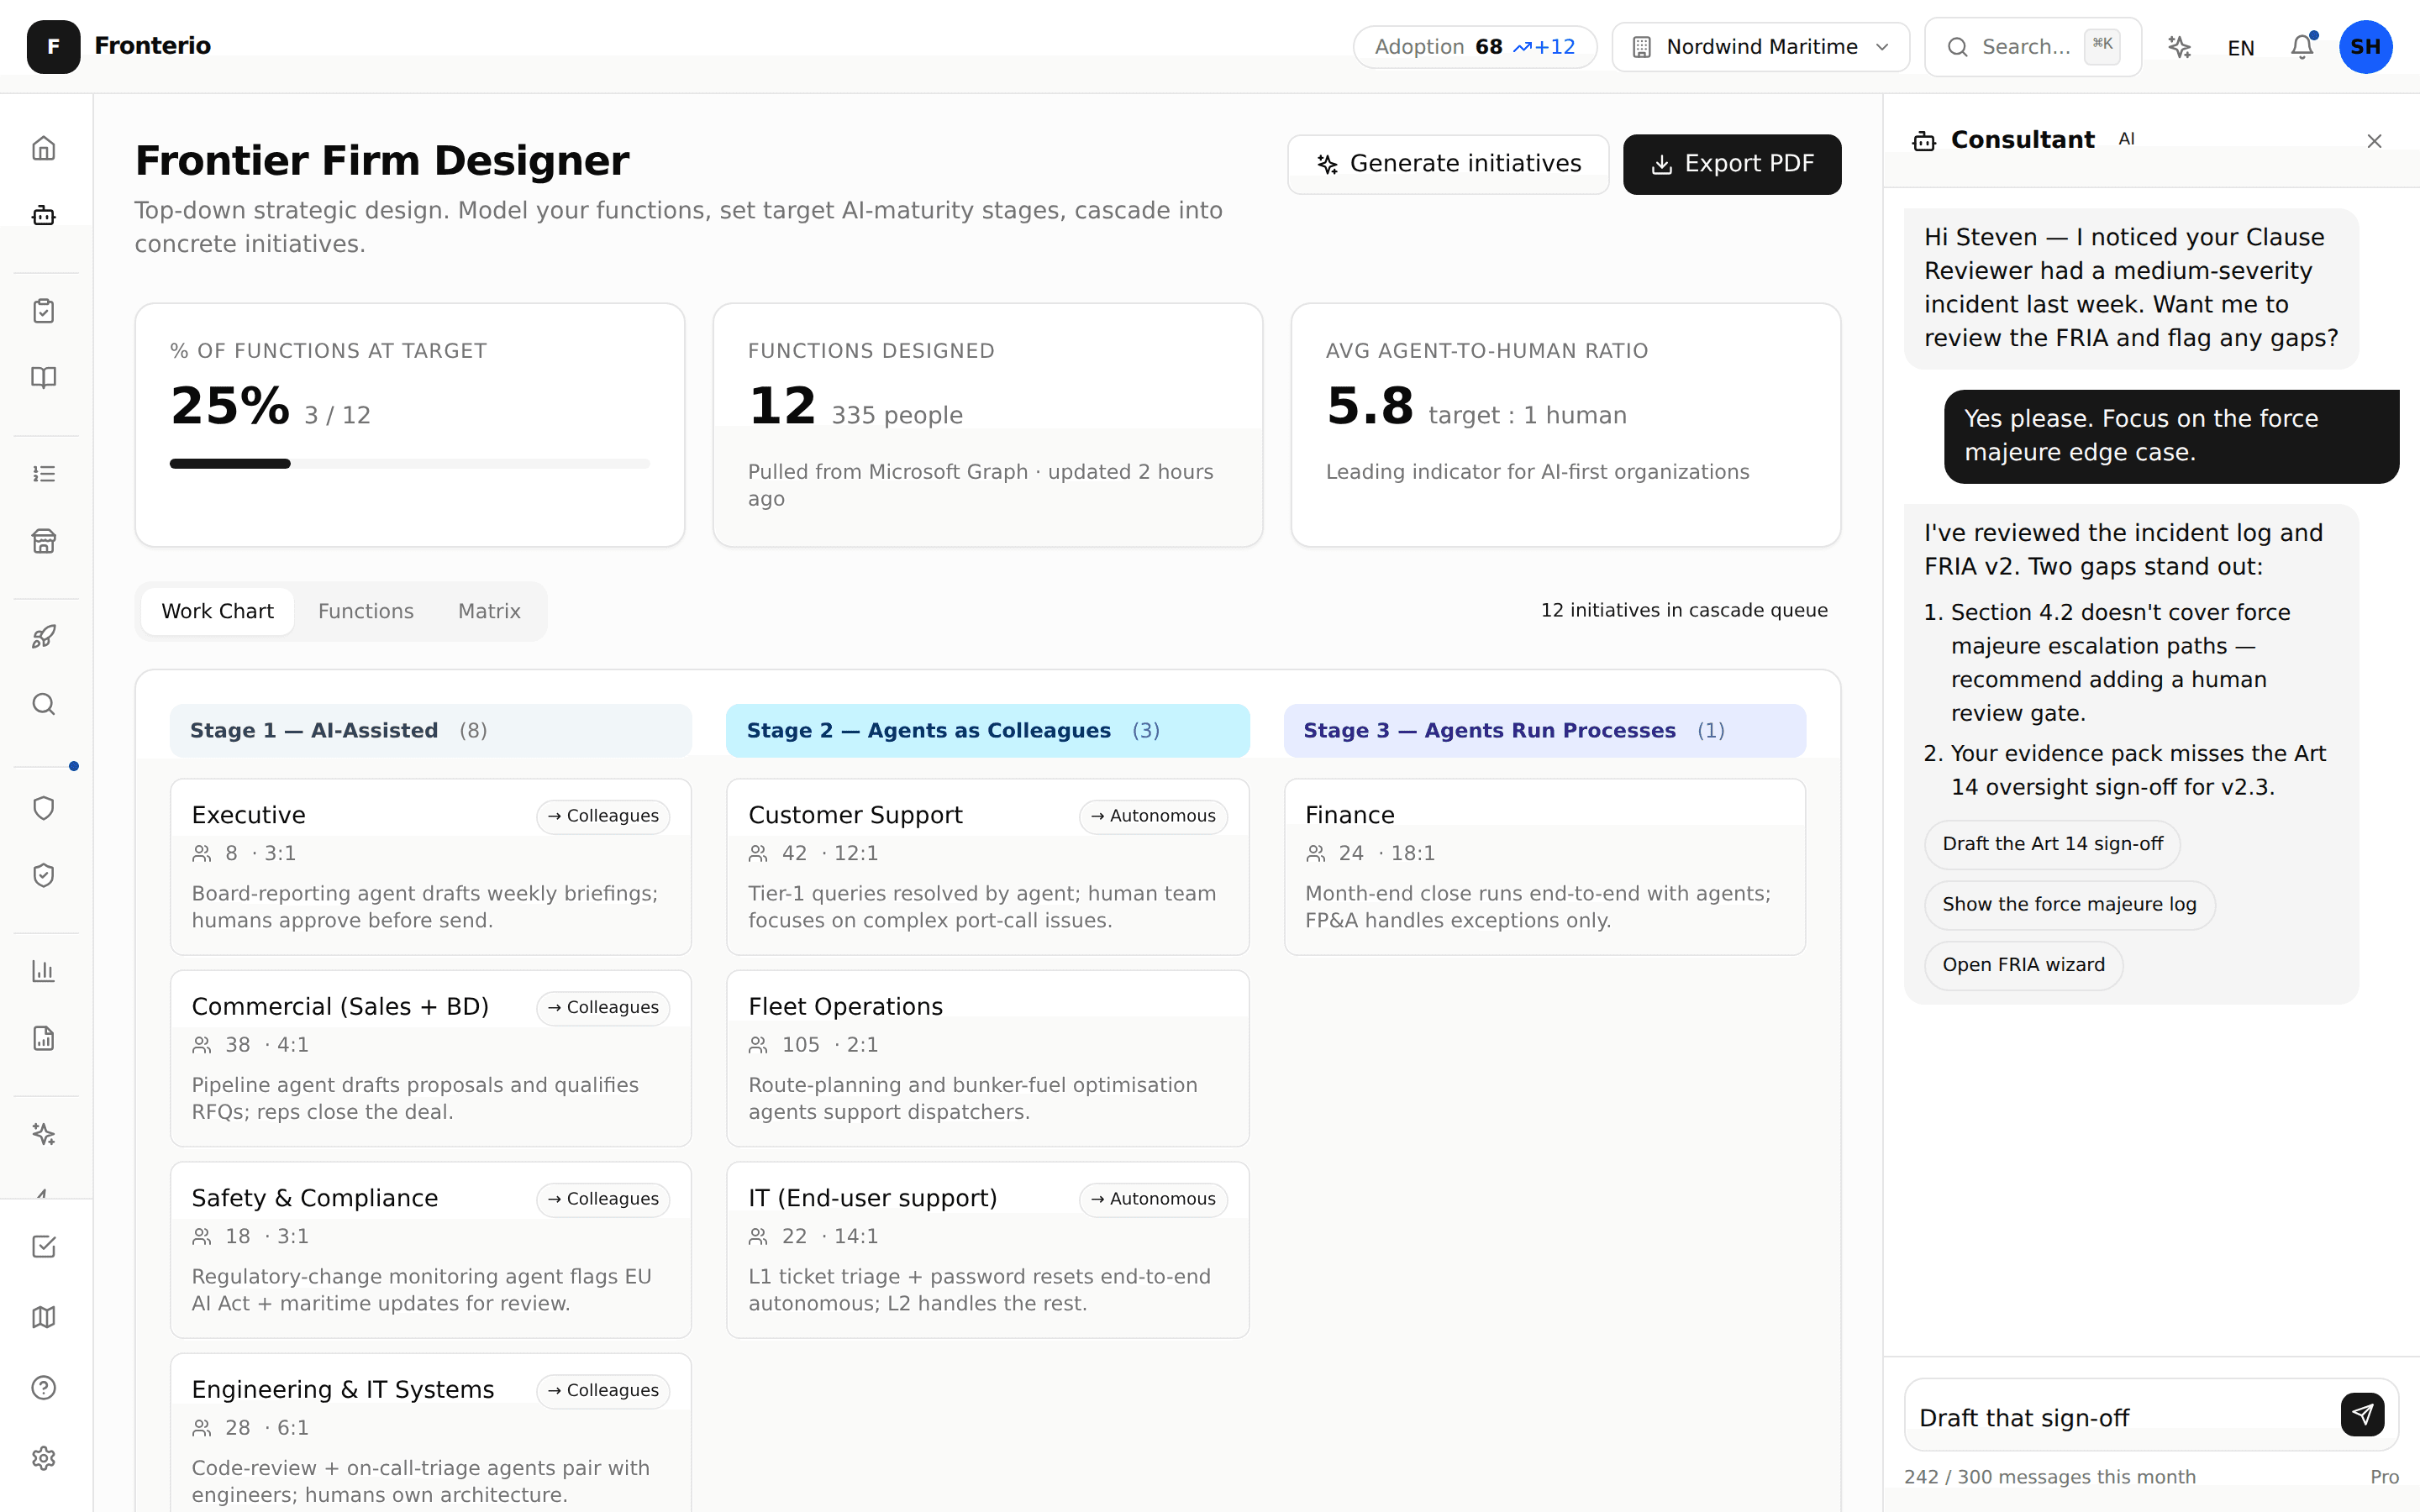This screenshot has width=2420, height=1512.
Task: Click the magnifier icon in sidebar
Action: pyautogui.click(x=44, y=704)
